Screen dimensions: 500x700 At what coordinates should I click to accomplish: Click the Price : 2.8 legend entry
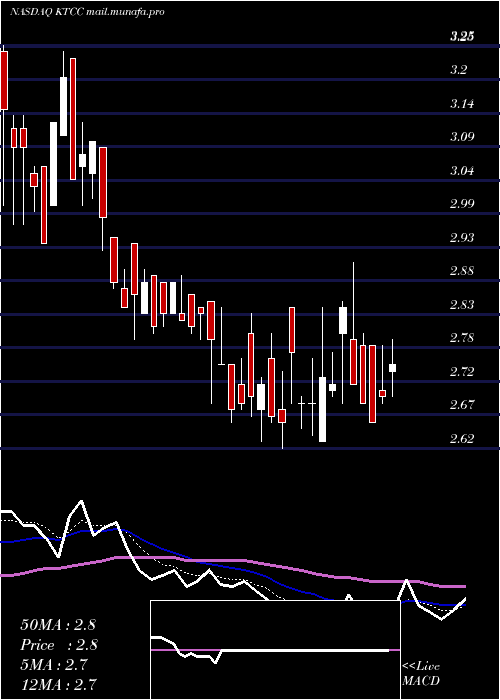click(59, 645)
